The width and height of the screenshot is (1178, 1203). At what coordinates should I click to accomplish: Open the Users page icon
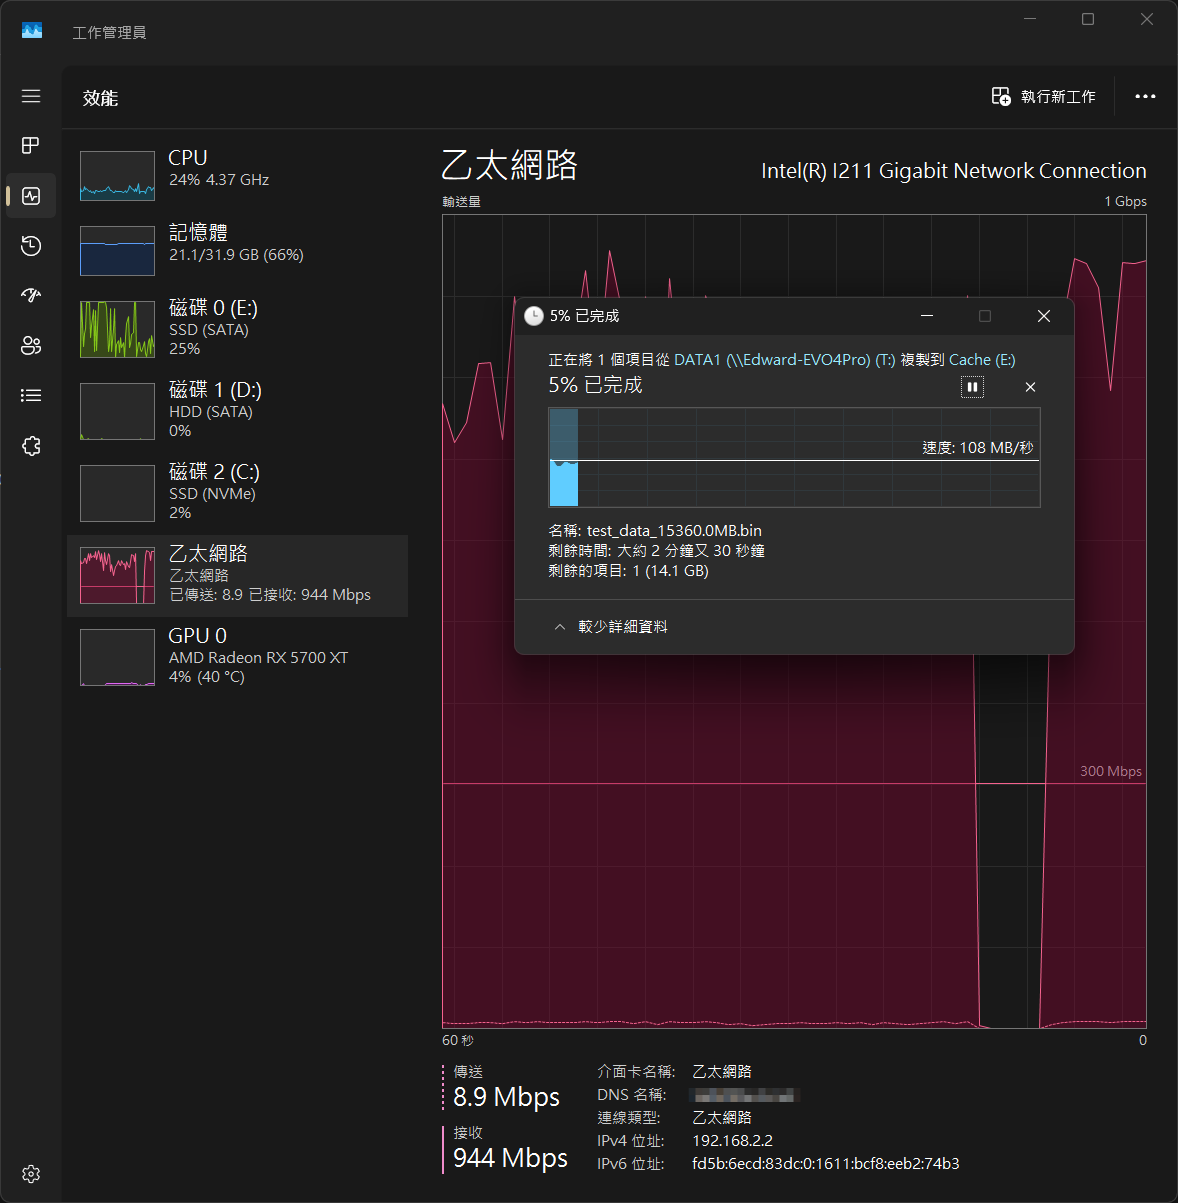(x=31, y=346)
